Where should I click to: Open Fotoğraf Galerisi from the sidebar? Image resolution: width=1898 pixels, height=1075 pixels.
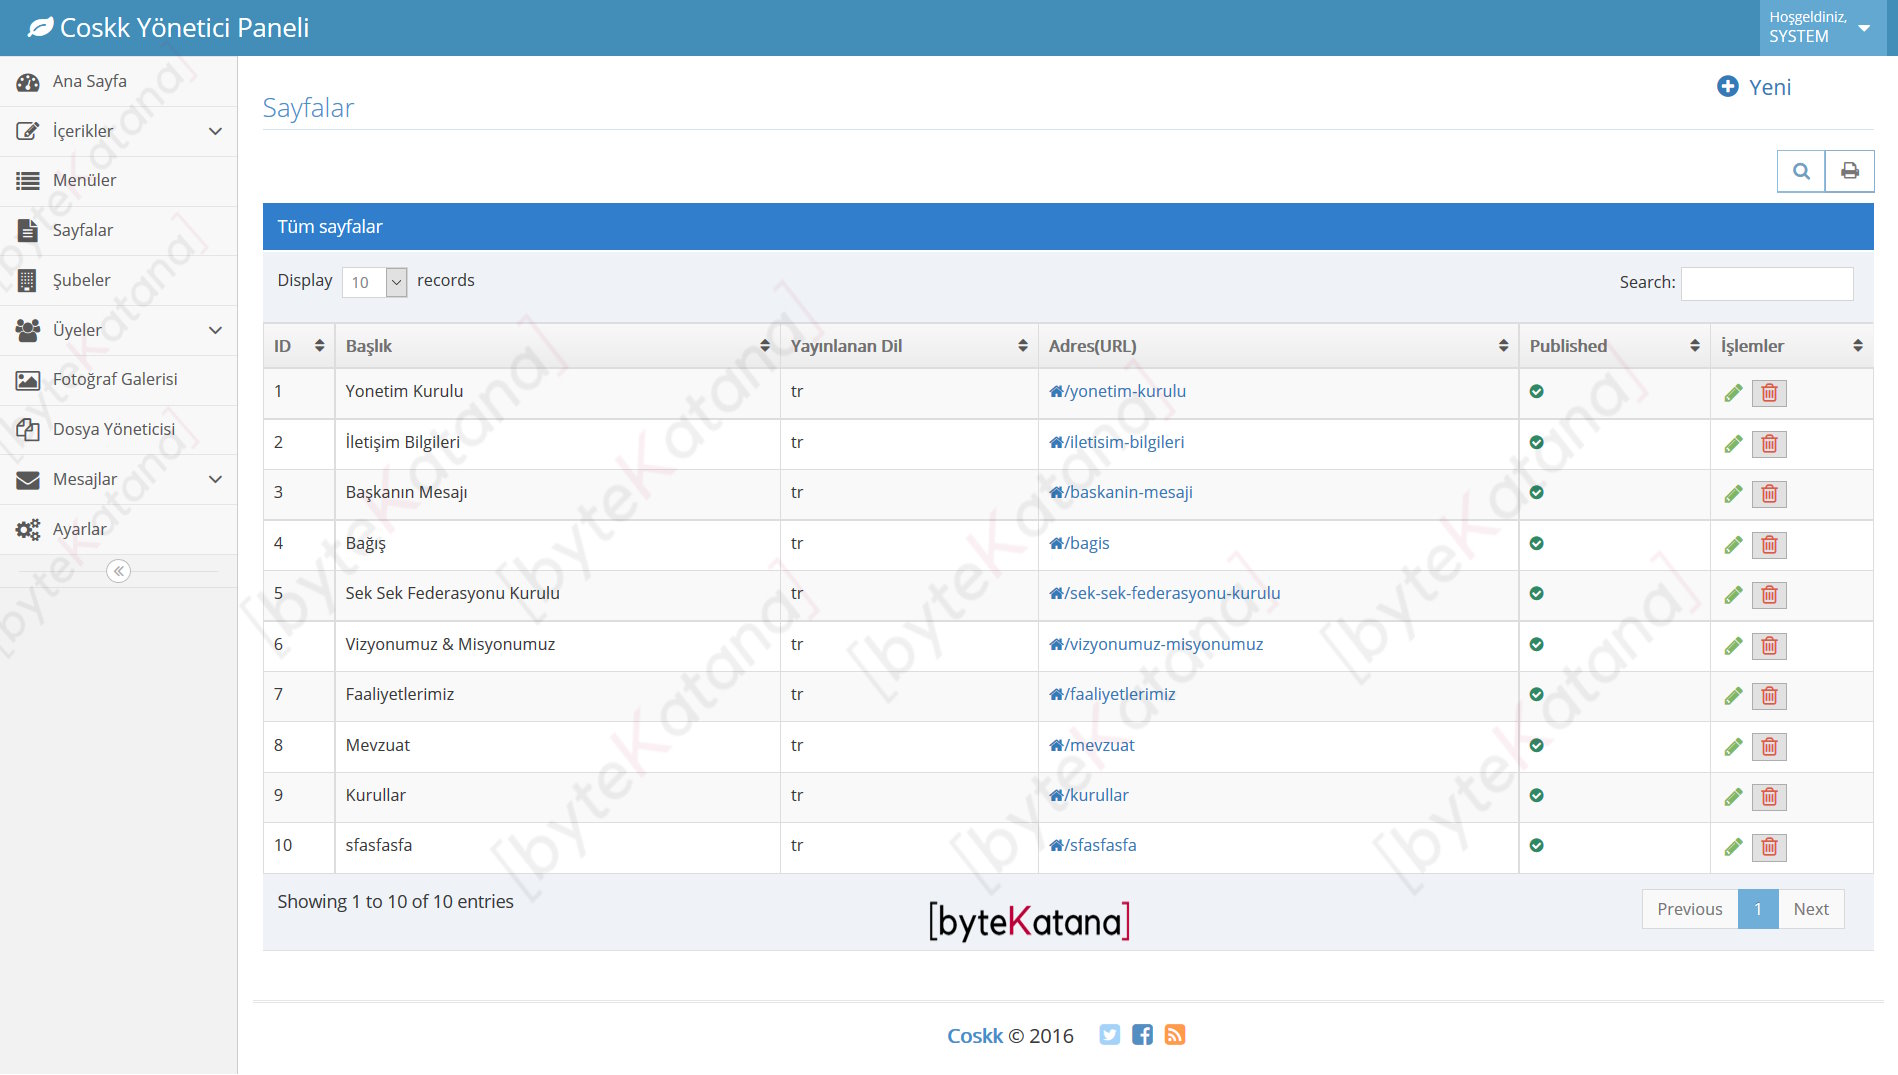coord(115,379)
